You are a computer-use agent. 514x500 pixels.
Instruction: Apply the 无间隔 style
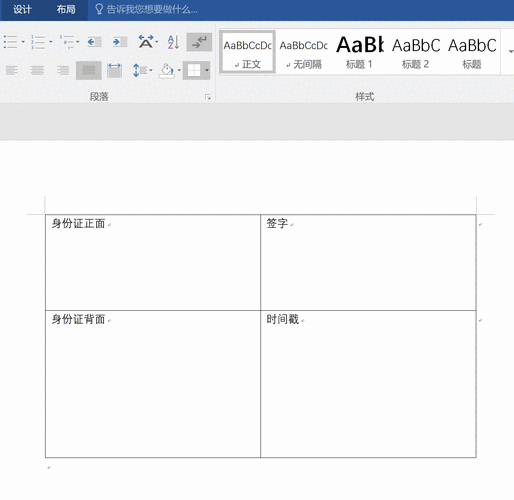point(304,52)
